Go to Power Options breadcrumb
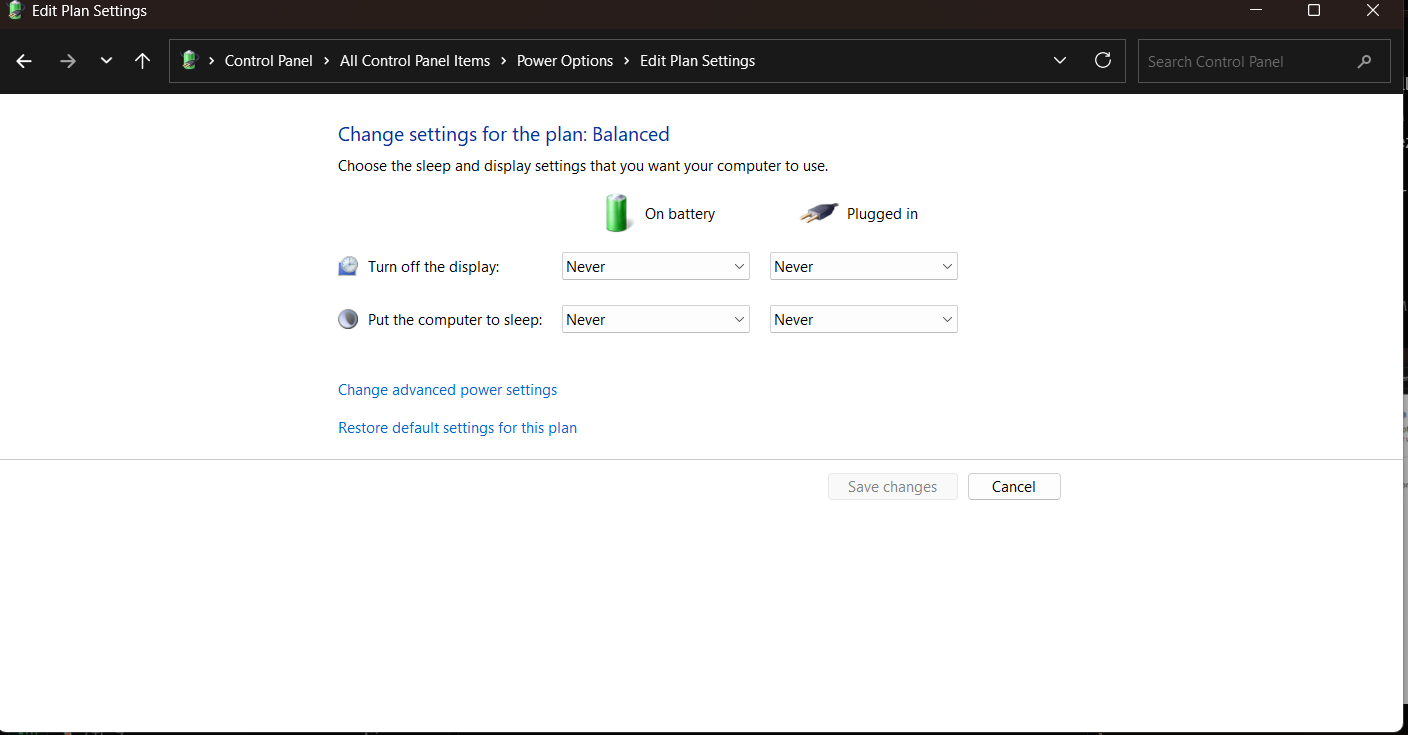The width and height of the screenshot is (1408, 735). click(565, 61)
